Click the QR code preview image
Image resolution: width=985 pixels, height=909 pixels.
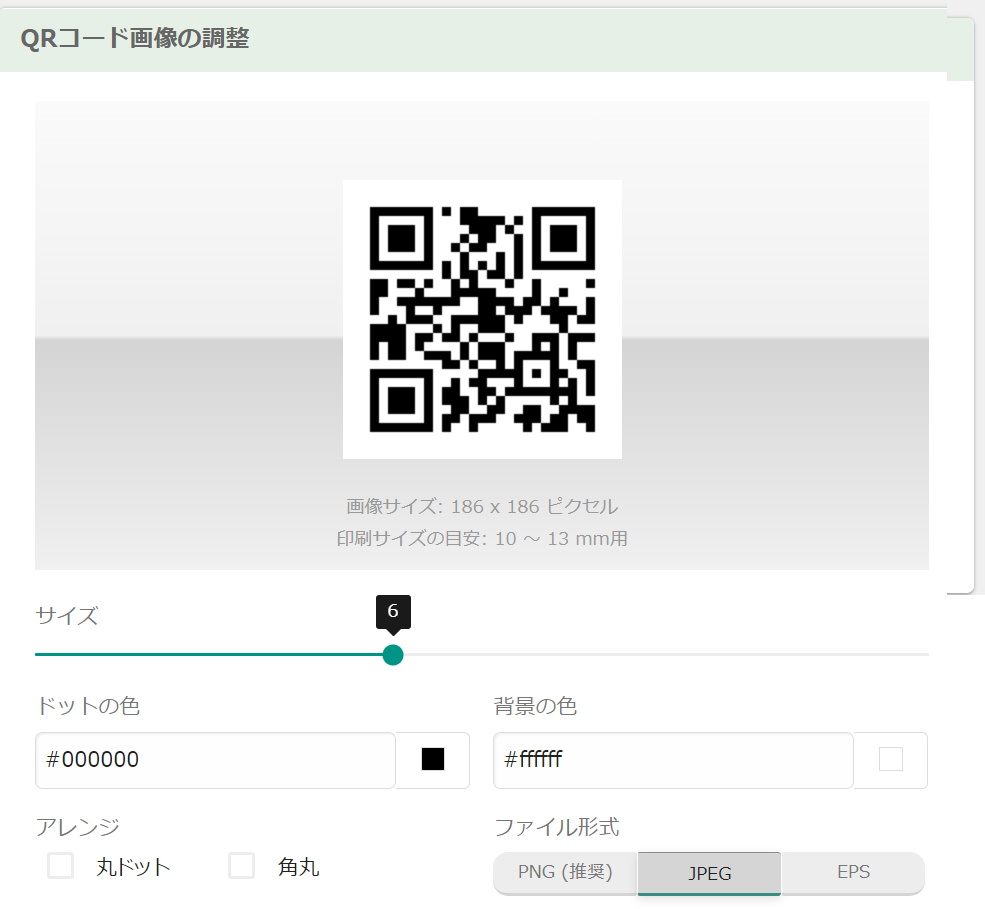[x=482, y=320]
